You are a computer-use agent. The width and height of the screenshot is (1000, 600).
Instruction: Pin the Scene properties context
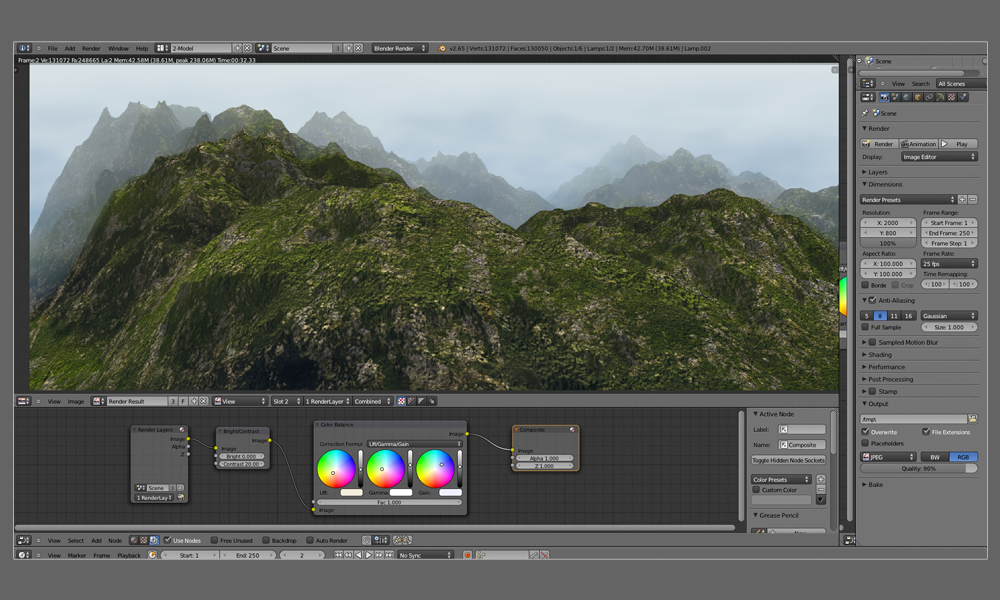pyautogui.click(x=865, y=113)
